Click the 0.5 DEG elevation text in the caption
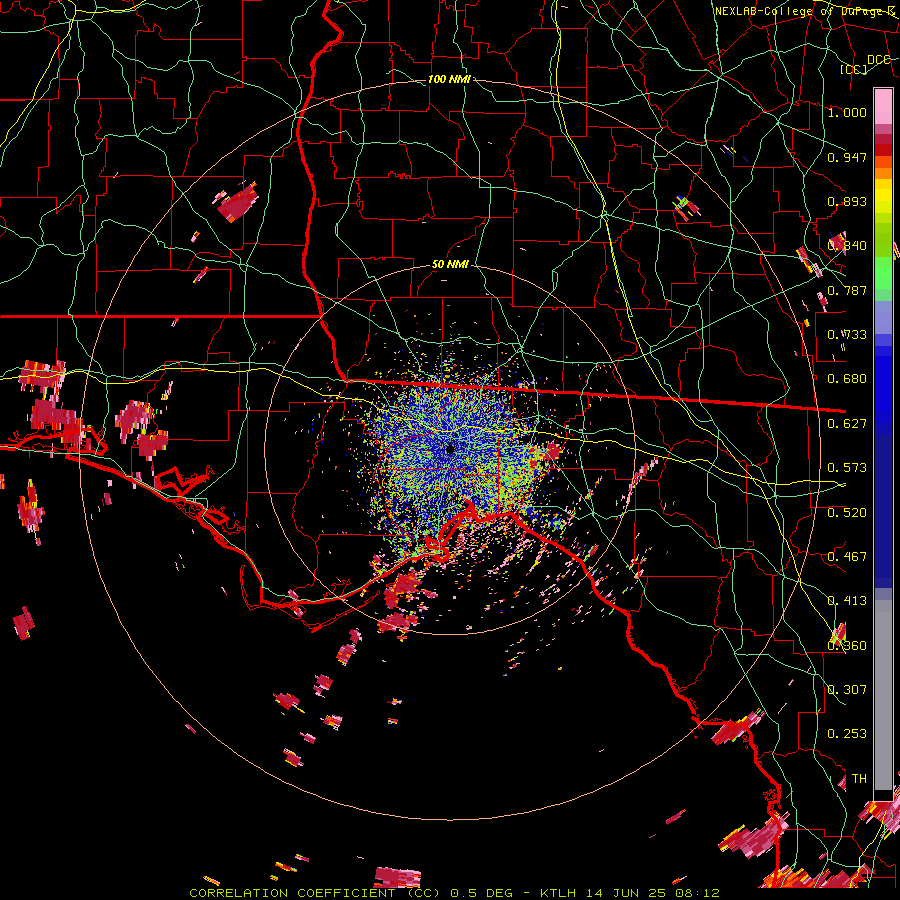The width and height of the screenshot is (900, 900). [x=482, y=893]
